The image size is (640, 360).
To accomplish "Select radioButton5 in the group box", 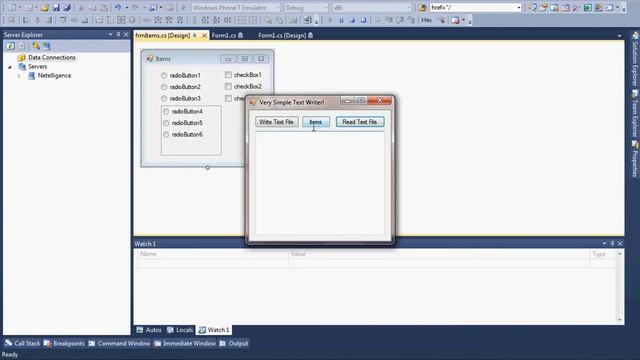I will [183, 123].
